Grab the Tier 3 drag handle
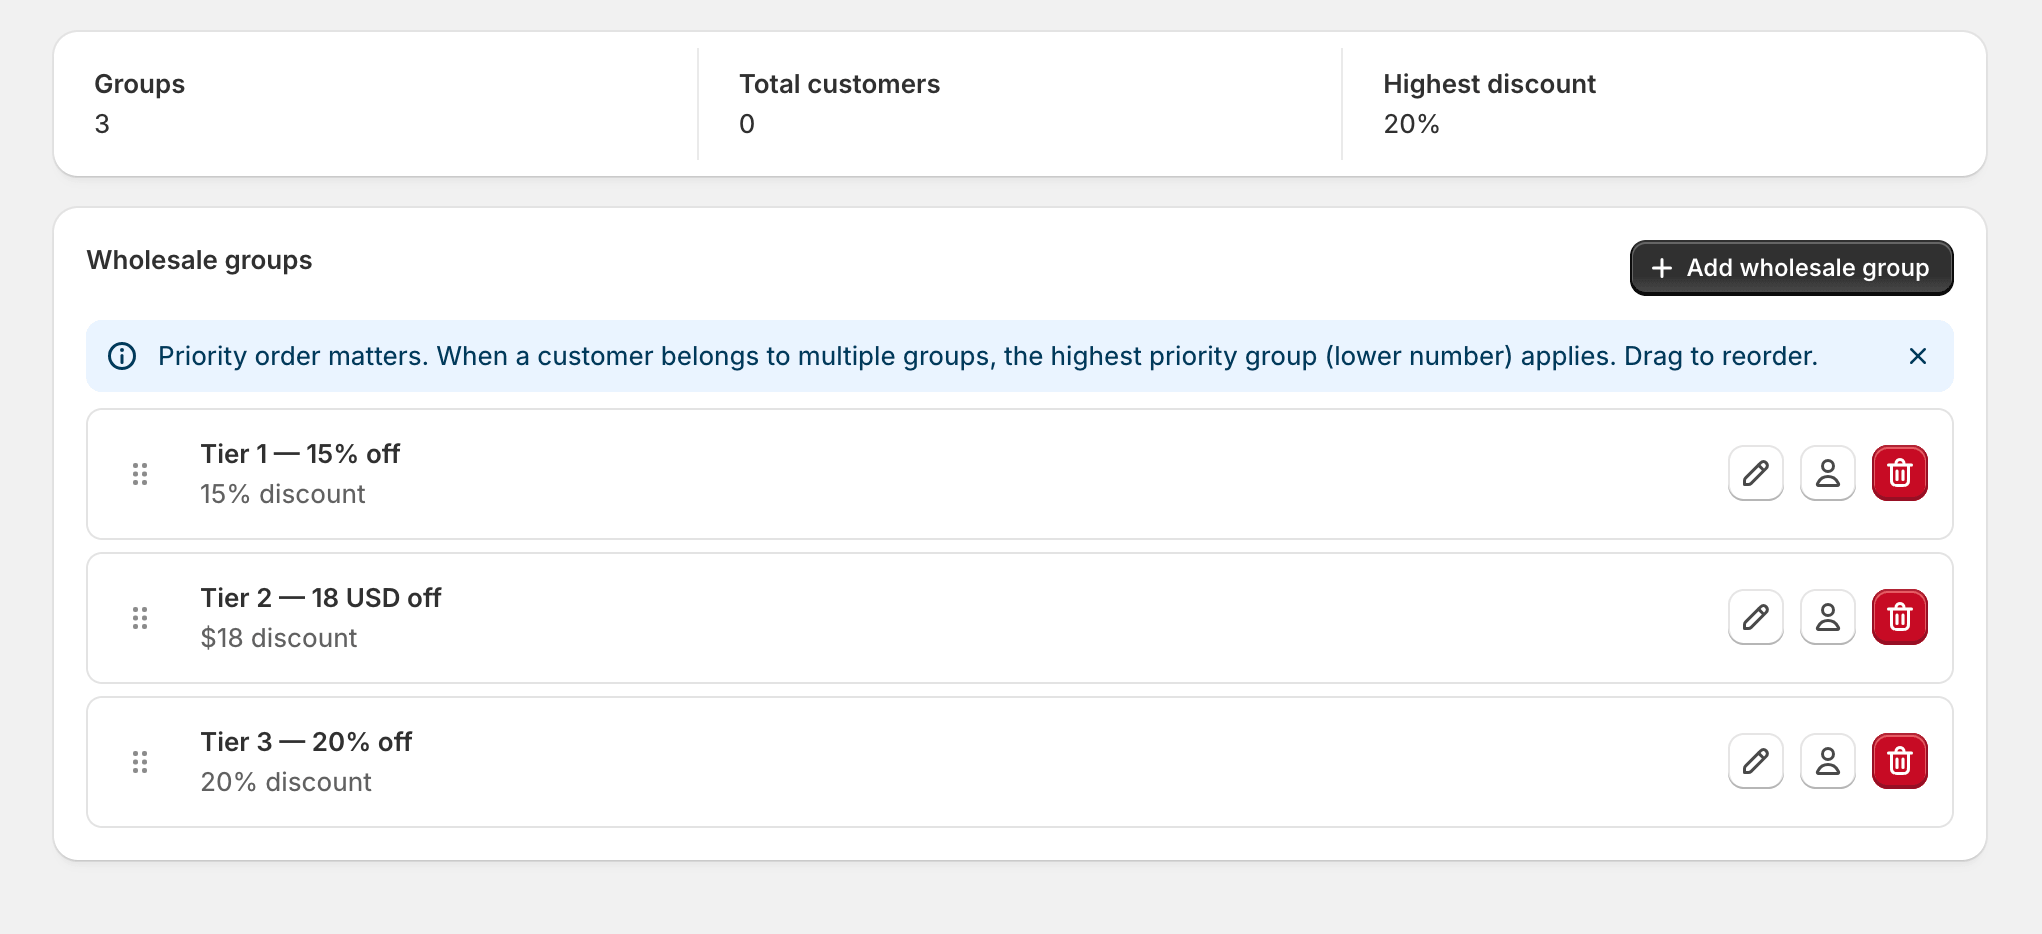This screenshot has height=934, width=2042. [140, 762]
